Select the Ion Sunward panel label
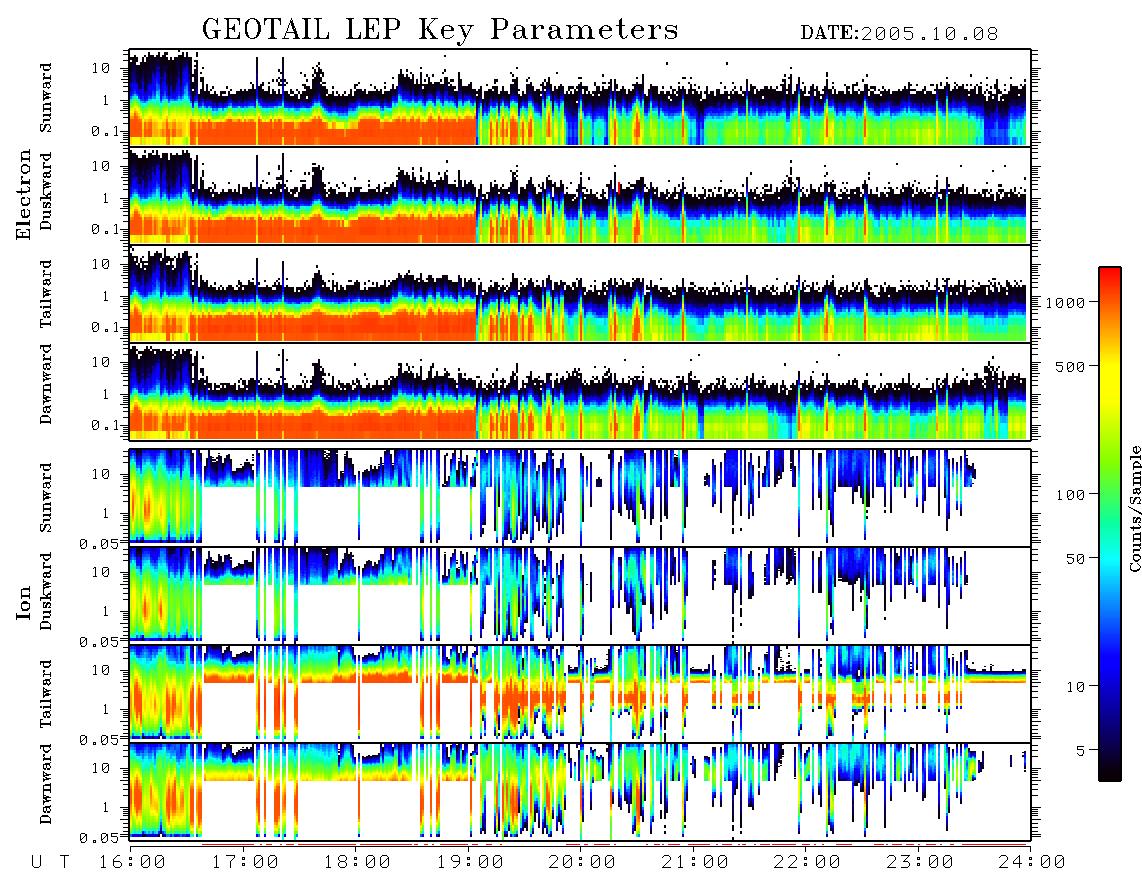 [x=46, y=497]
